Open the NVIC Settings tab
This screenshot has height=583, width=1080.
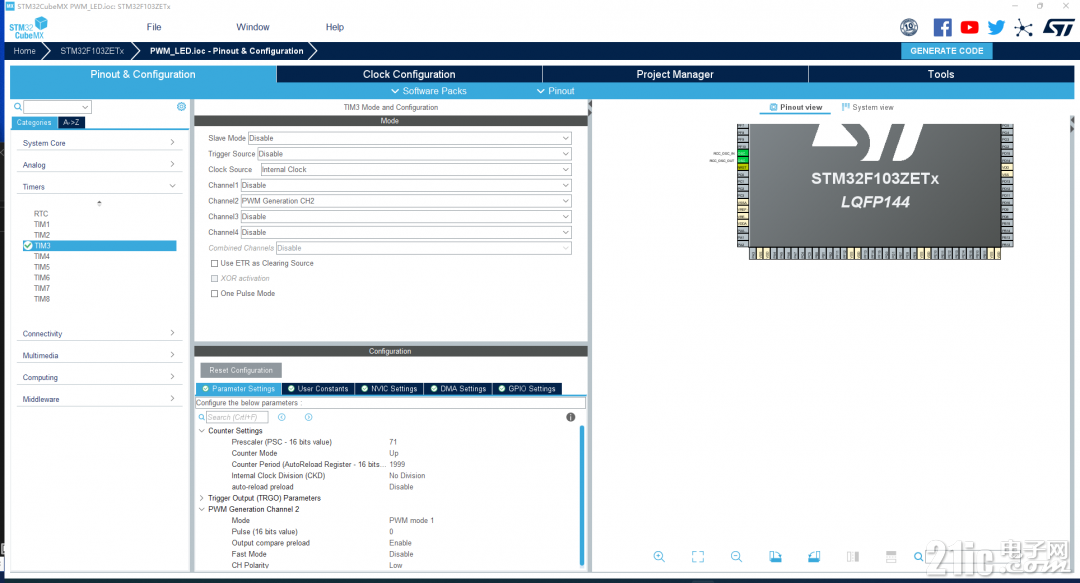[x=389, y=389]
